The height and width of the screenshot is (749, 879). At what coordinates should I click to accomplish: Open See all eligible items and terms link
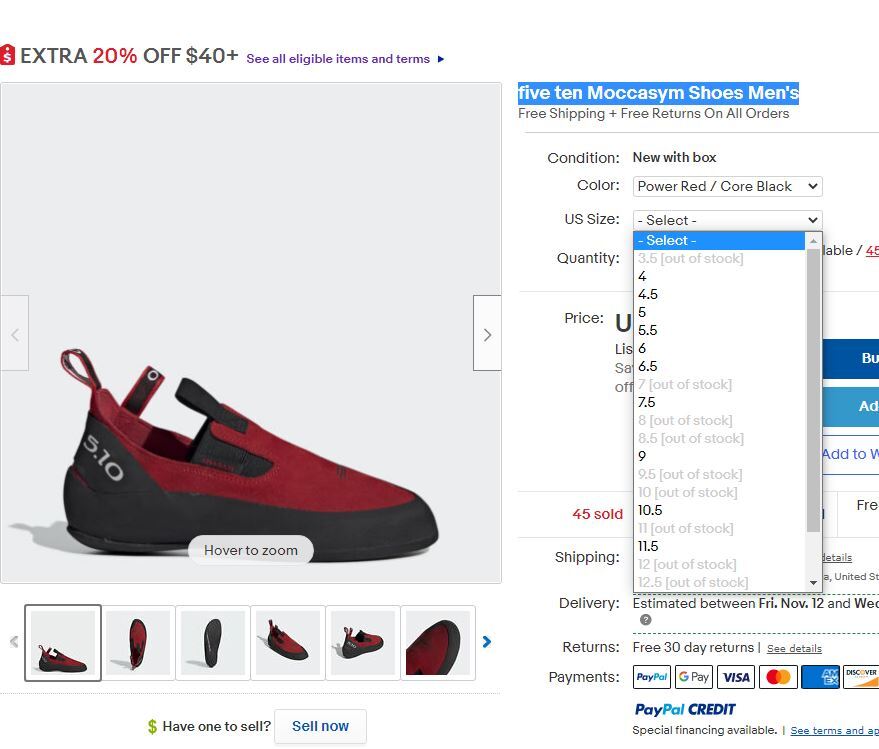point(338,59)
